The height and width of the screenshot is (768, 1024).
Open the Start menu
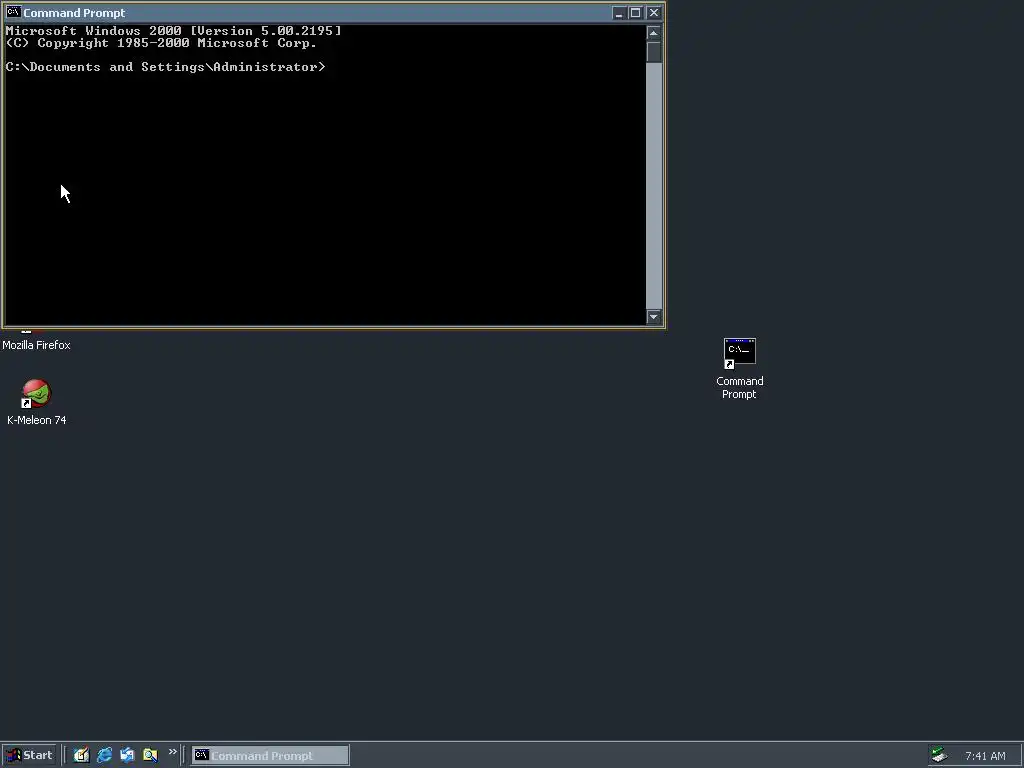(x=29, y=755)
